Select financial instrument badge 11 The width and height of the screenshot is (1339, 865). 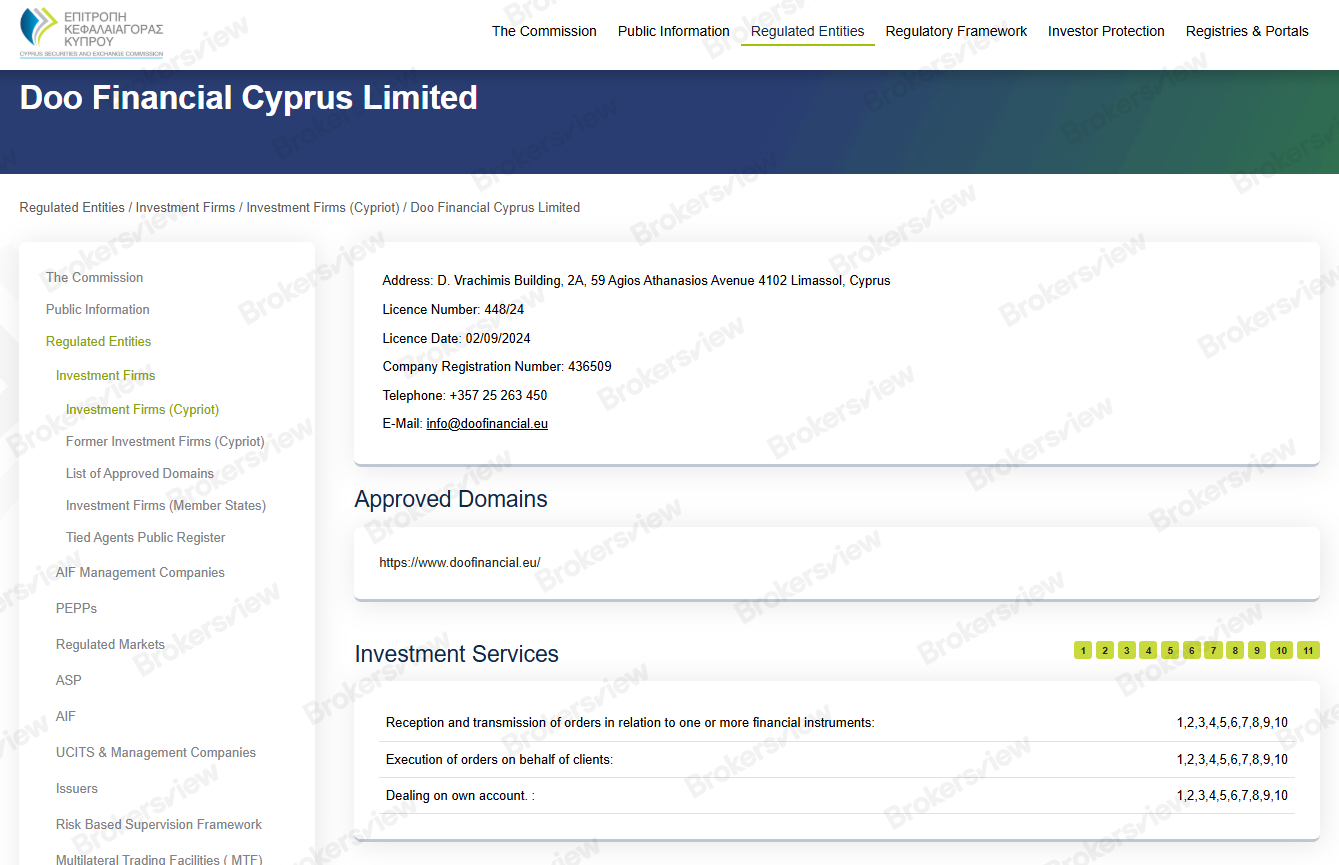[1308, 650]
